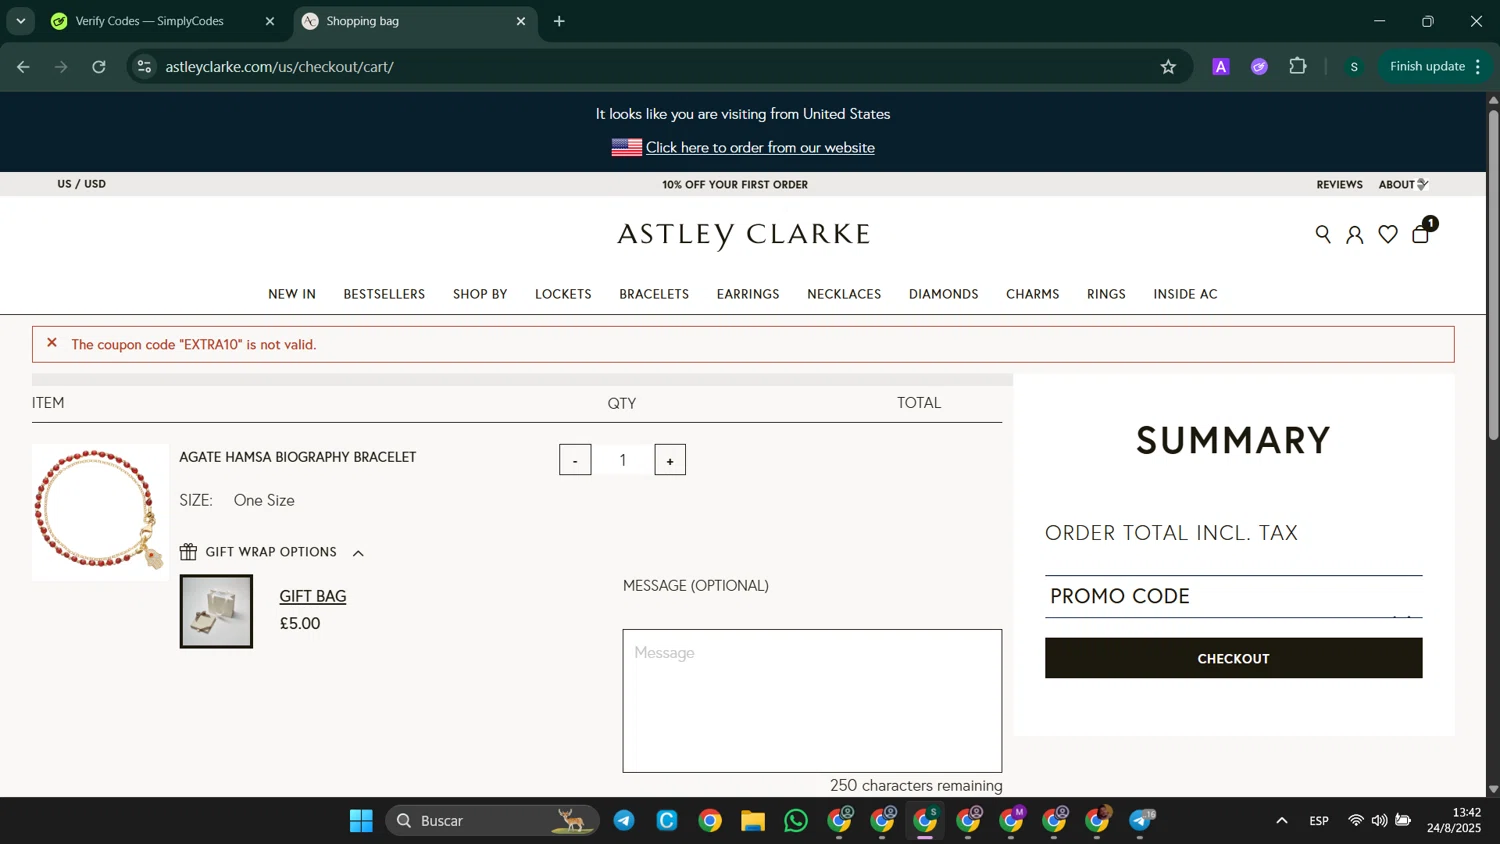Focus the gift Message text area

812,701
